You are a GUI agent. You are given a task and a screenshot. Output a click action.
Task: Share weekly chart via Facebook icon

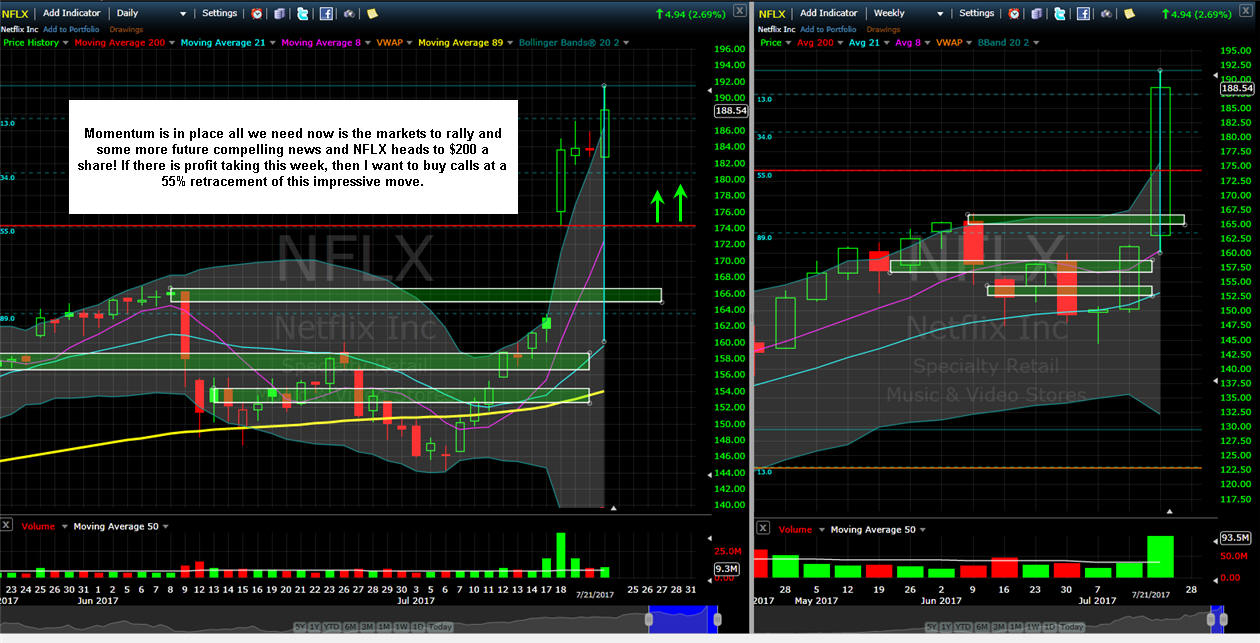[x=1083, y=14]
